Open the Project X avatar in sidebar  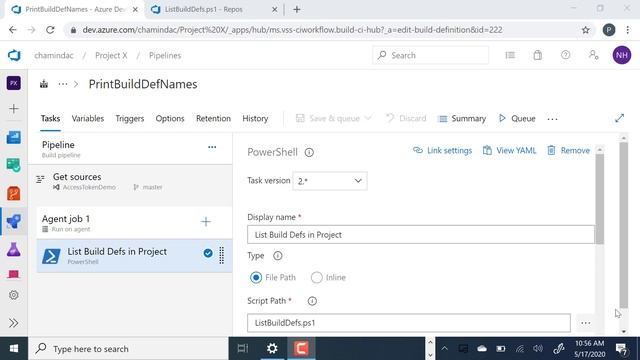[13, 83]
